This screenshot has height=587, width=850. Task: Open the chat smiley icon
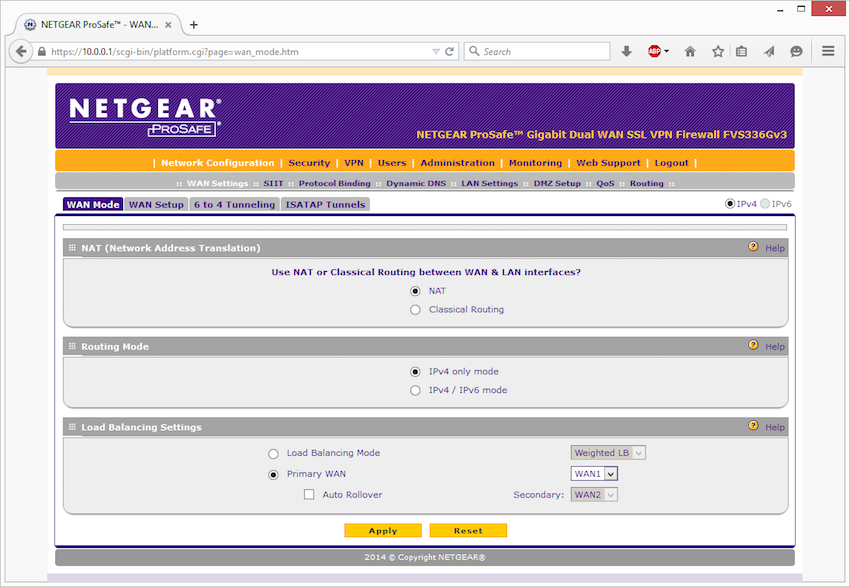(796, 51)
